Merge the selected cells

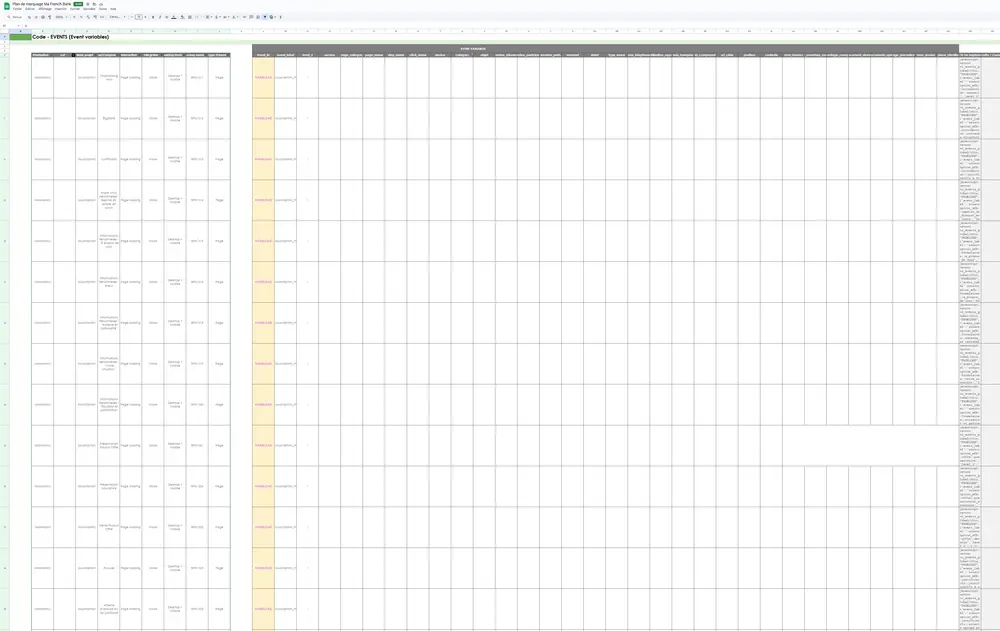coord(197,17)
